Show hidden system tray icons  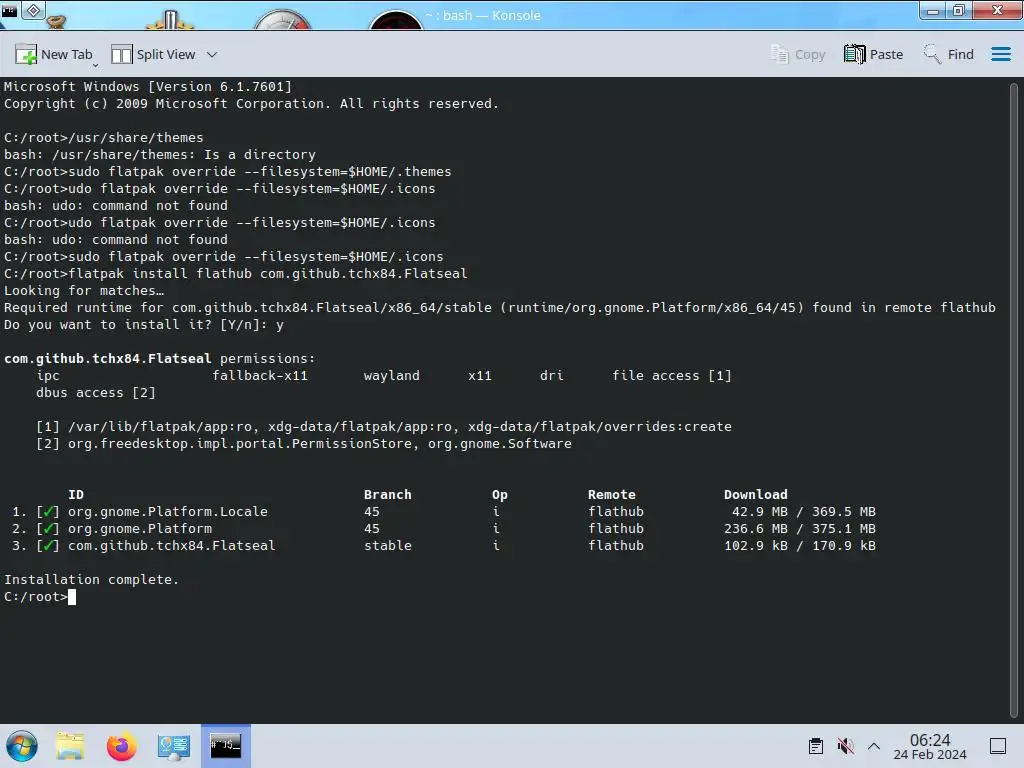pos(874,746)
